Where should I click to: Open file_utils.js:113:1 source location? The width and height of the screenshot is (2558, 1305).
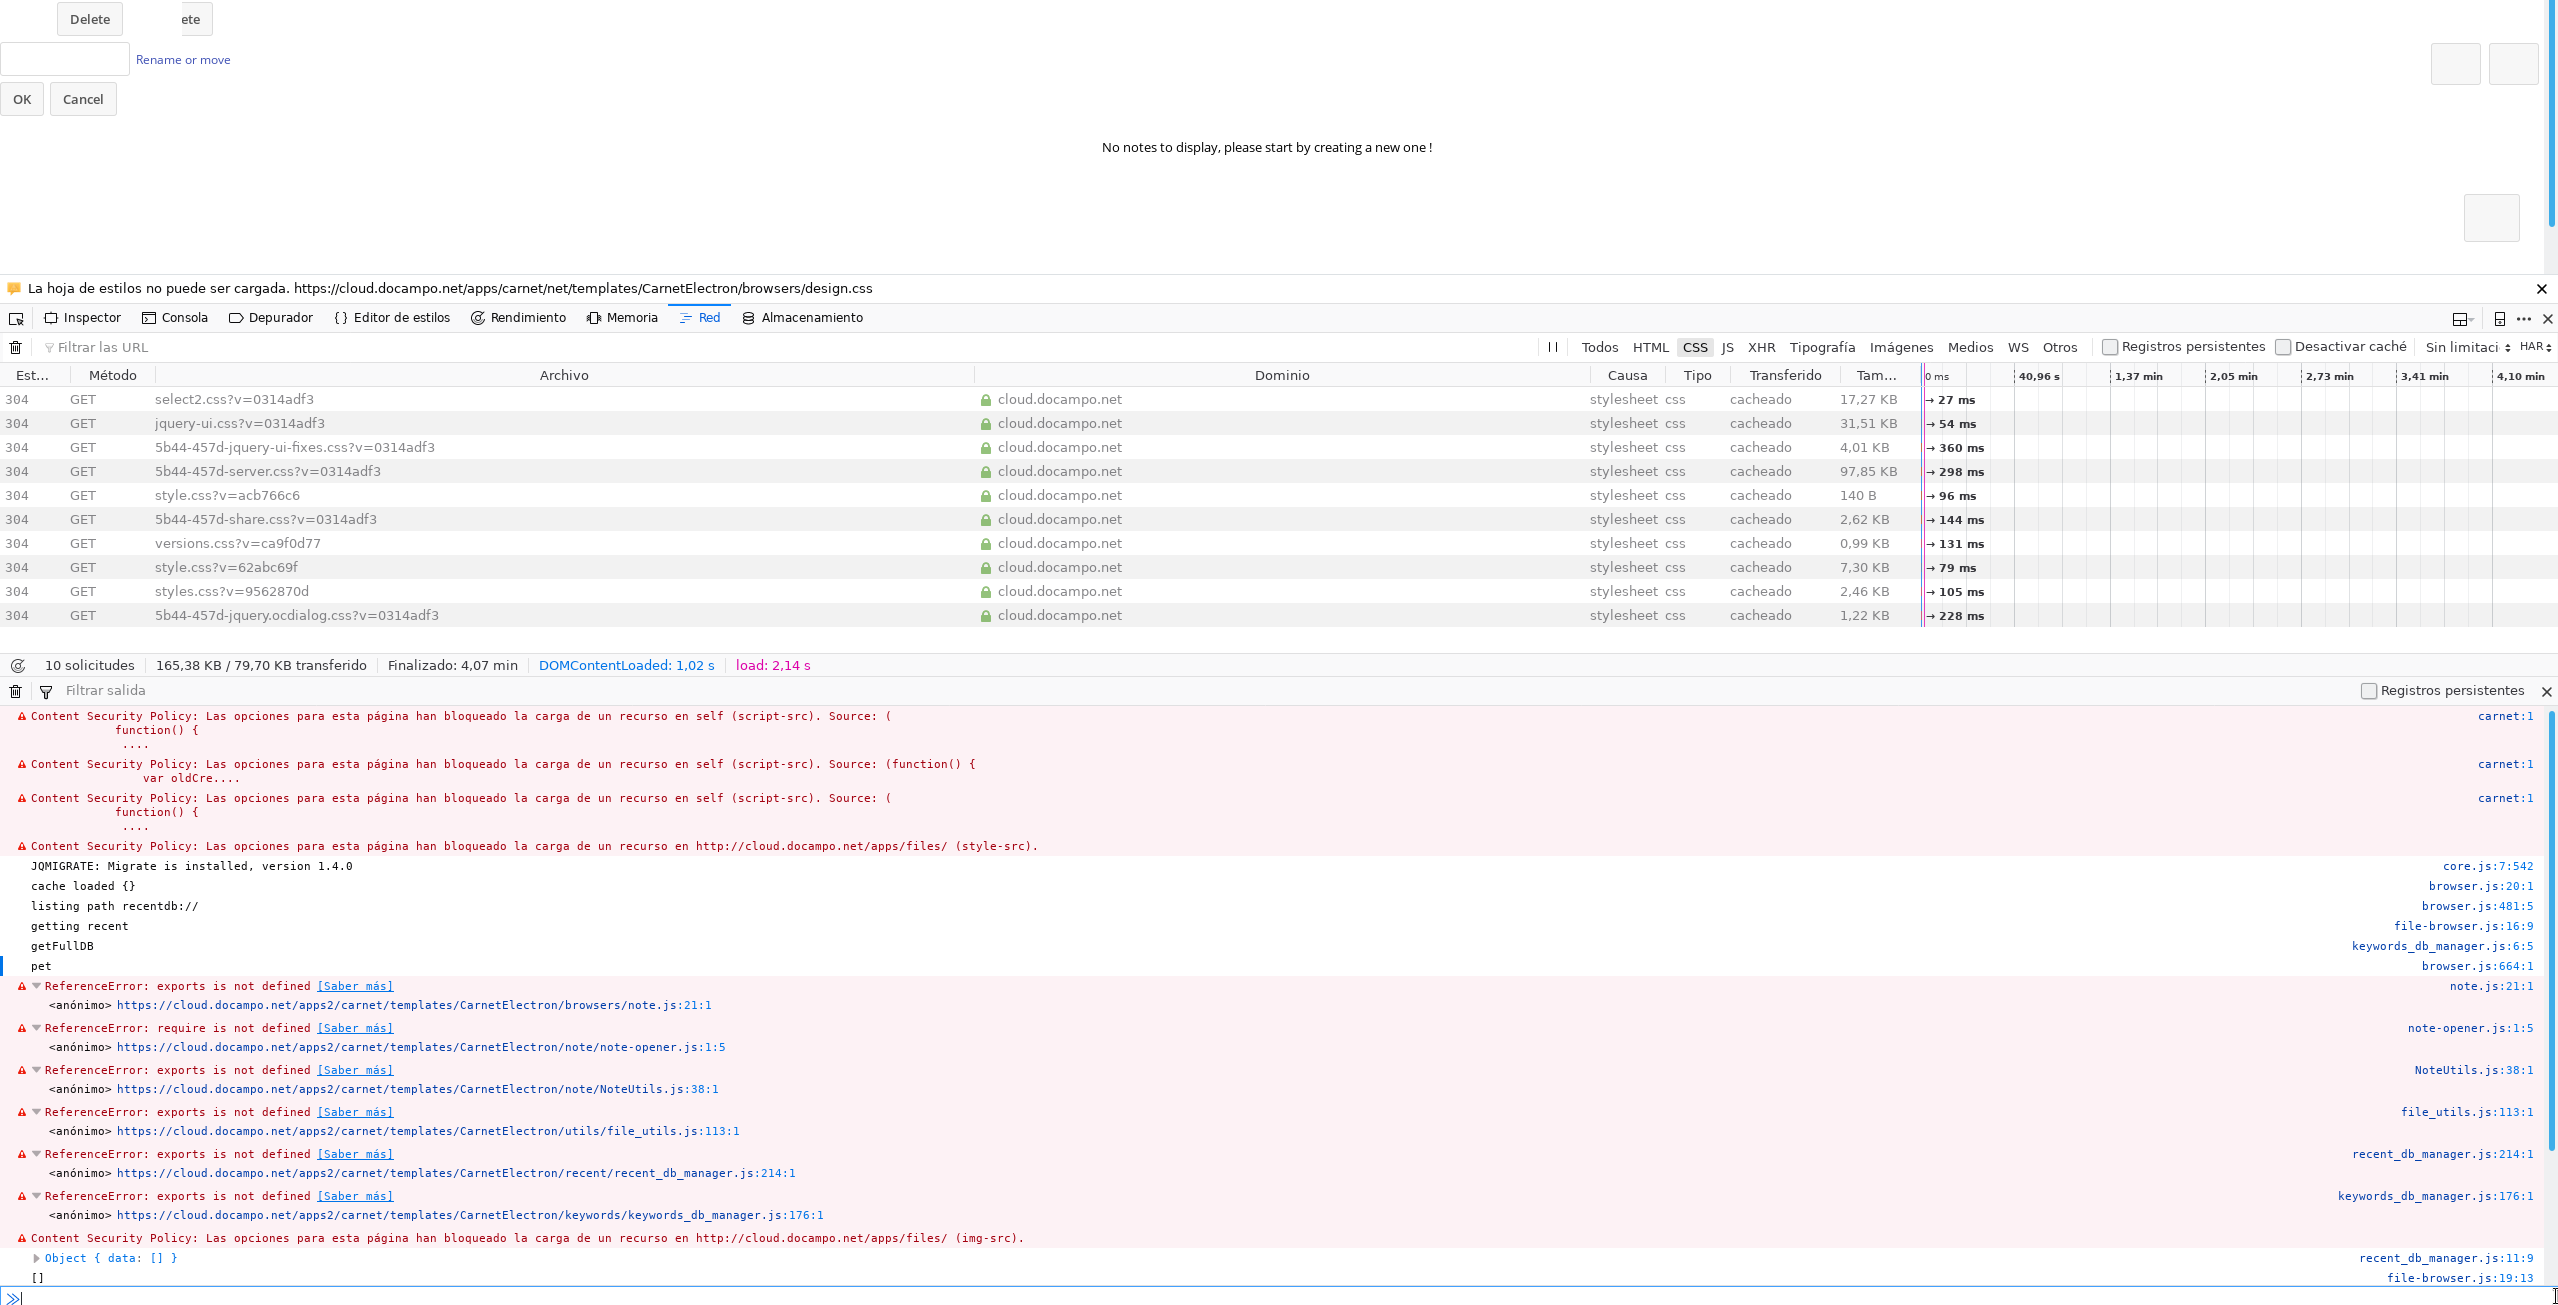pos(2467,1112)
